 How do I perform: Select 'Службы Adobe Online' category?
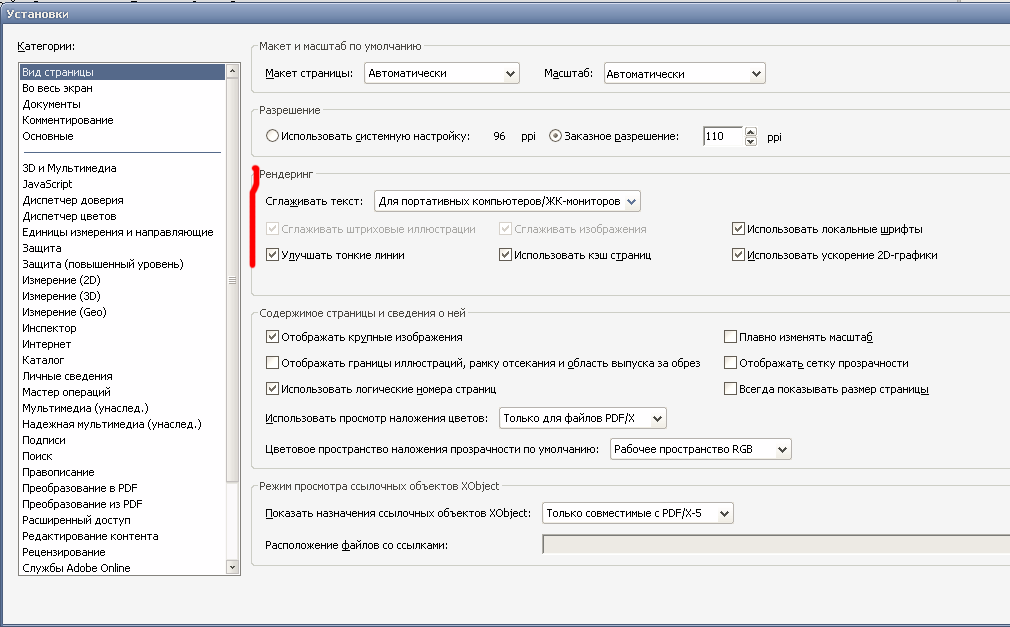coord(76,568)
